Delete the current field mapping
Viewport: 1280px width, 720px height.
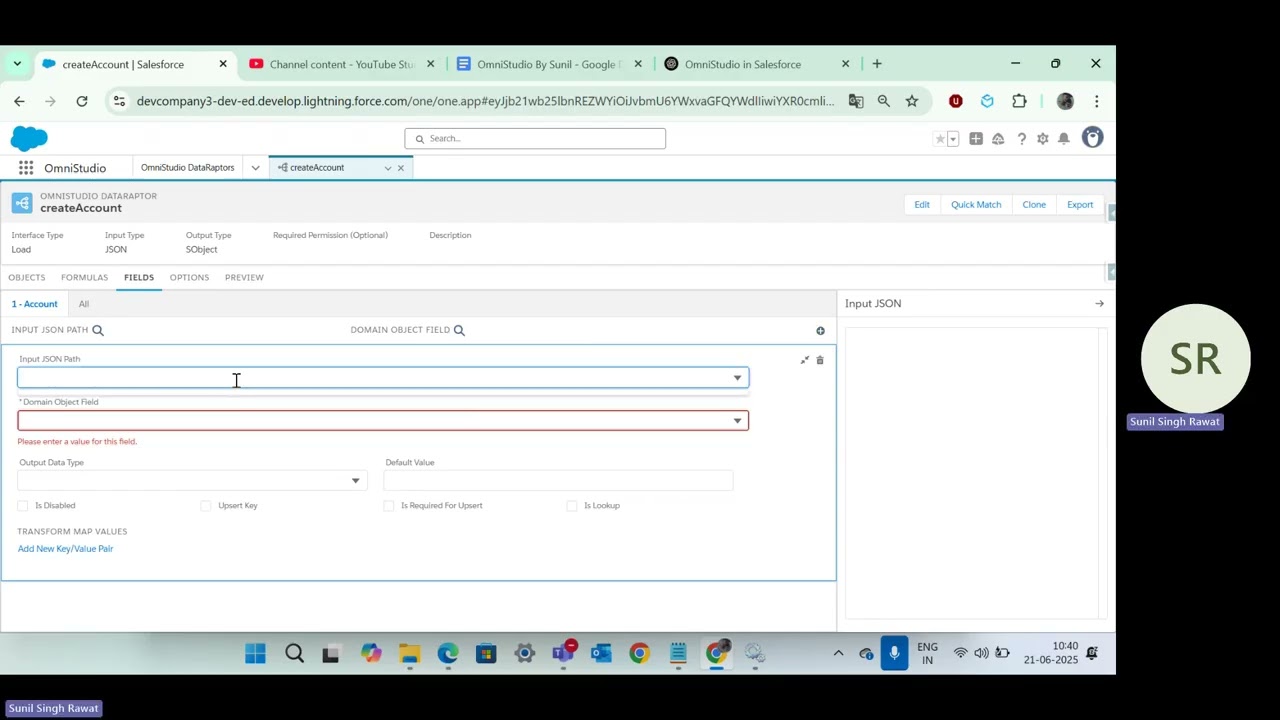point(820,360)
